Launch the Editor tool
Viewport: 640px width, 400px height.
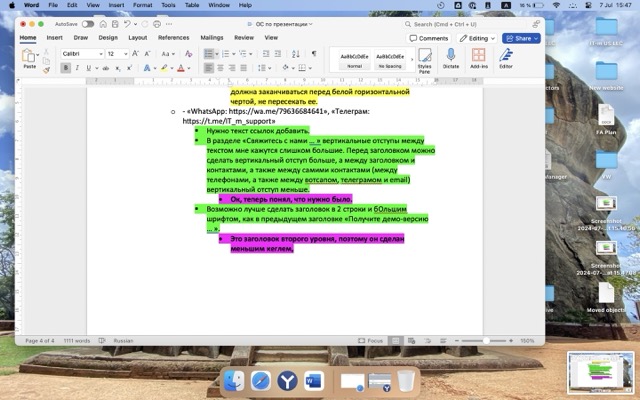tap(506, 59)
